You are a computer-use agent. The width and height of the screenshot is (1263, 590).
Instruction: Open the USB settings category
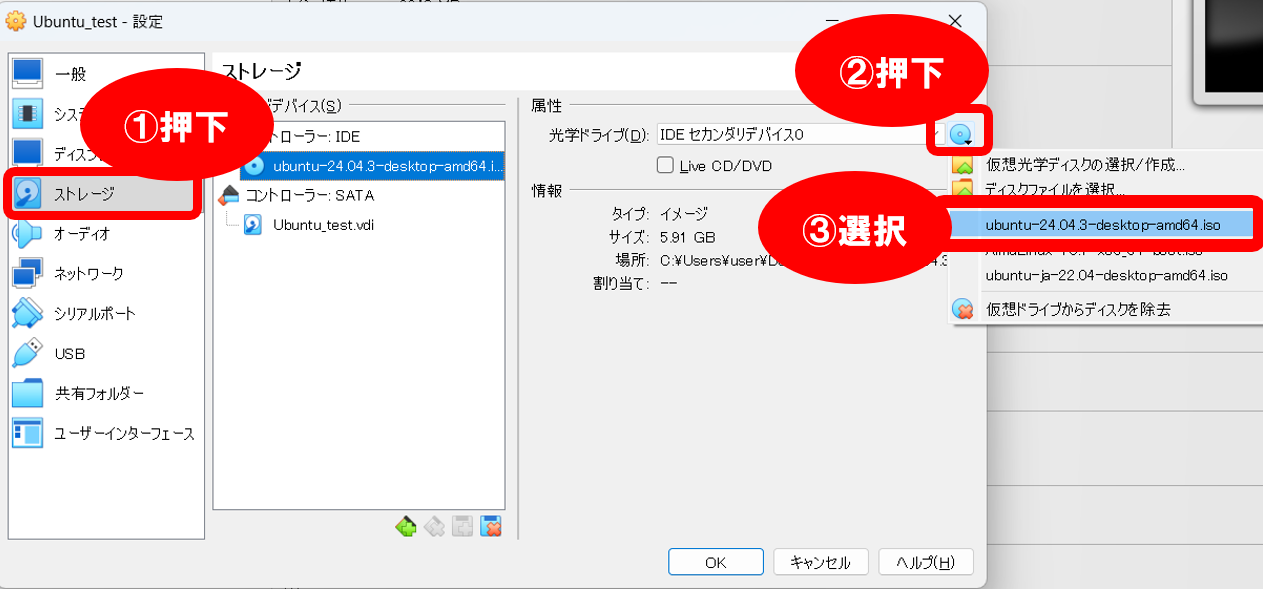tap(70, 353)
